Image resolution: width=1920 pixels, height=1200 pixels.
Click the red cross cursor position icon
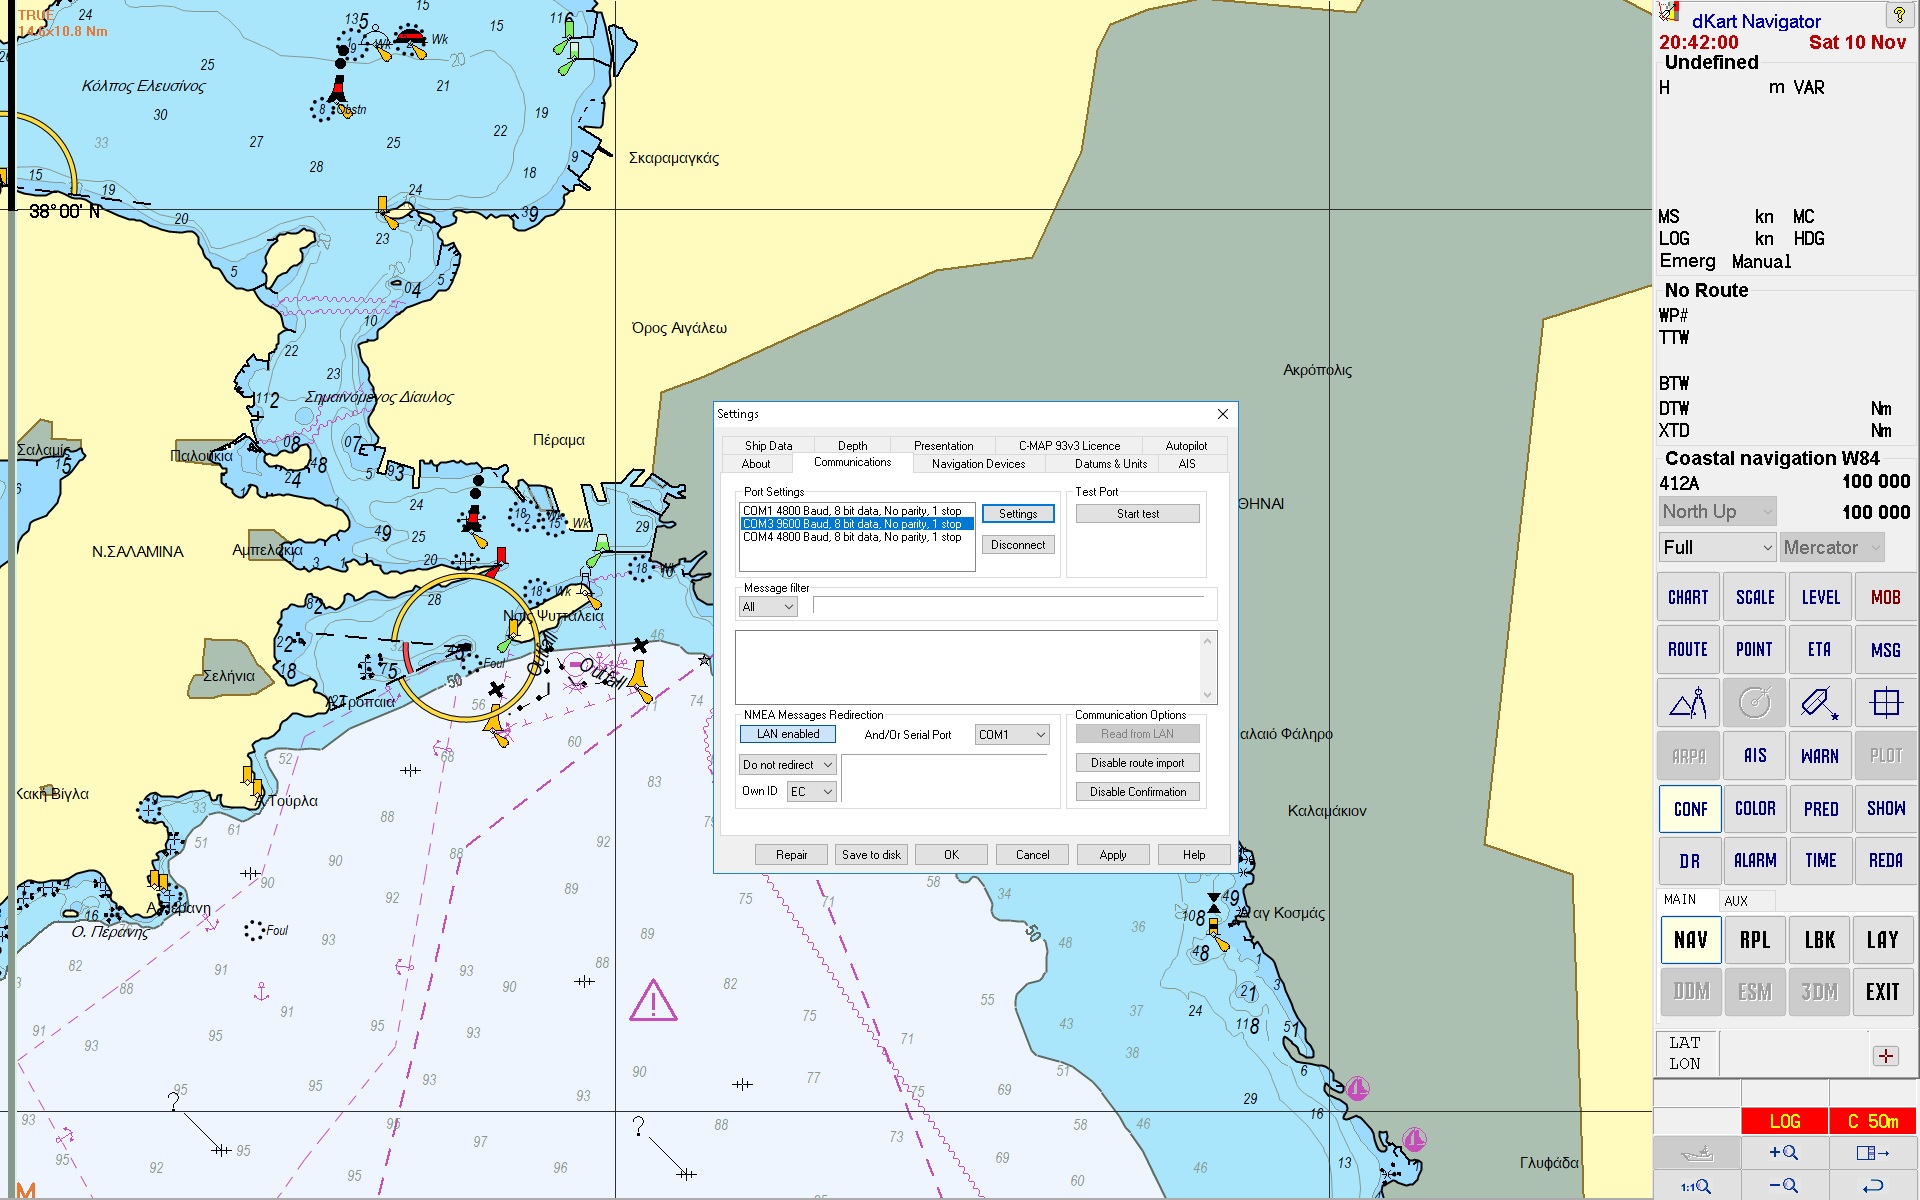[x=1885, y=1056]
